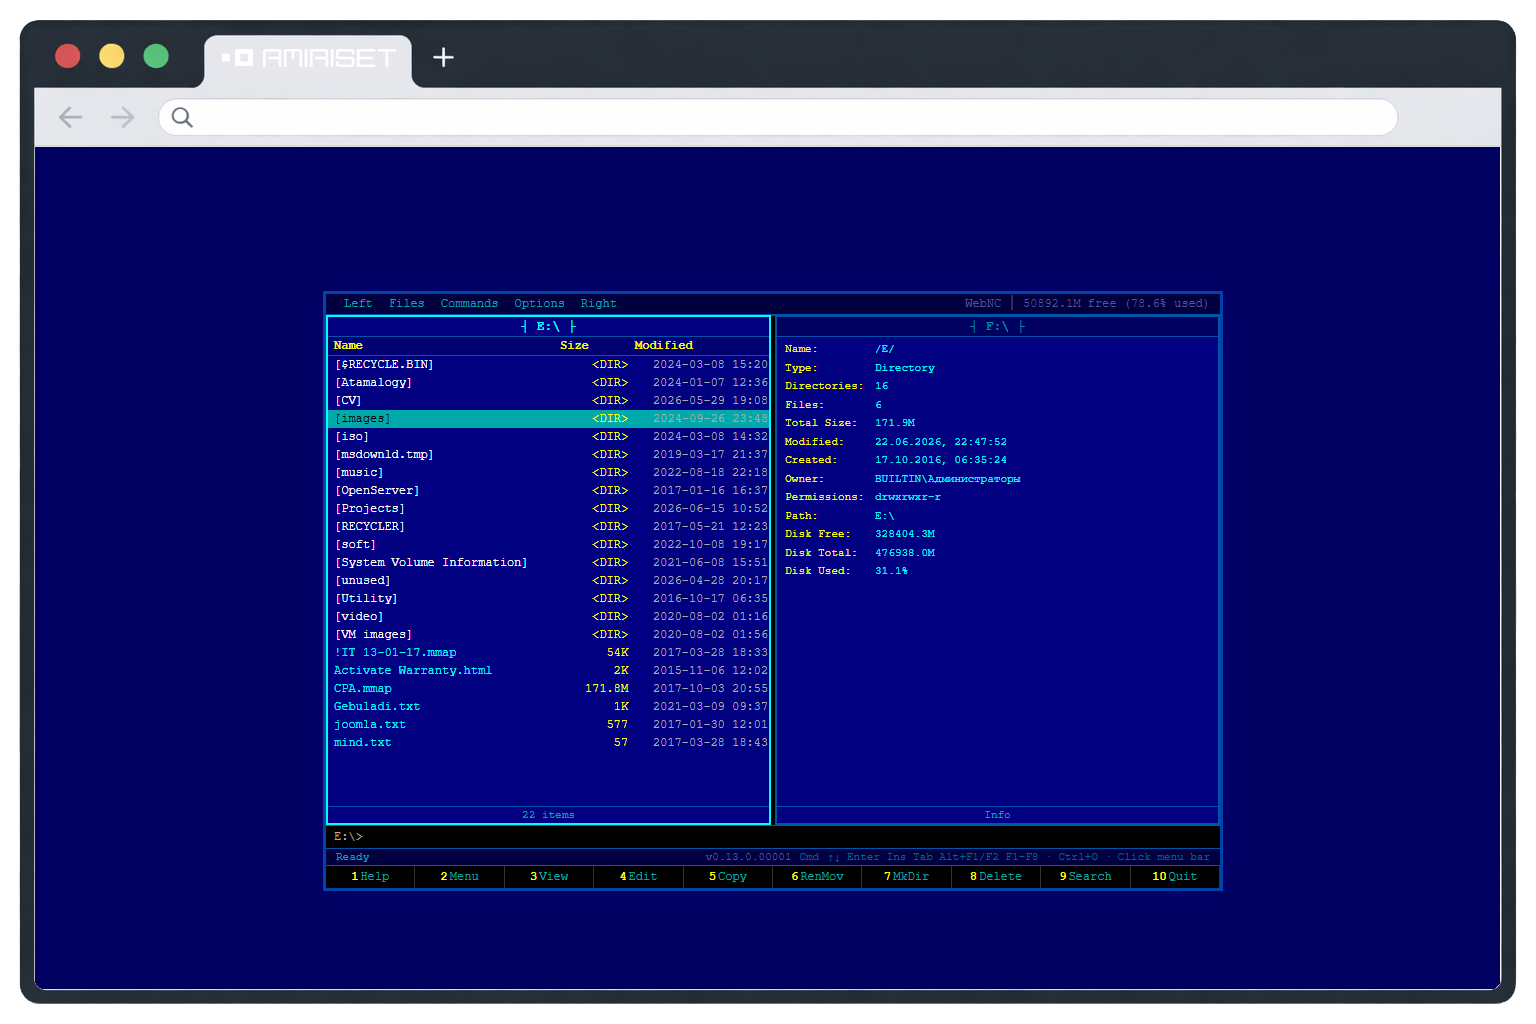Click the 2 Menu function key button
Viewport: 1536px width, 1024px height.
tap(459, 877)
